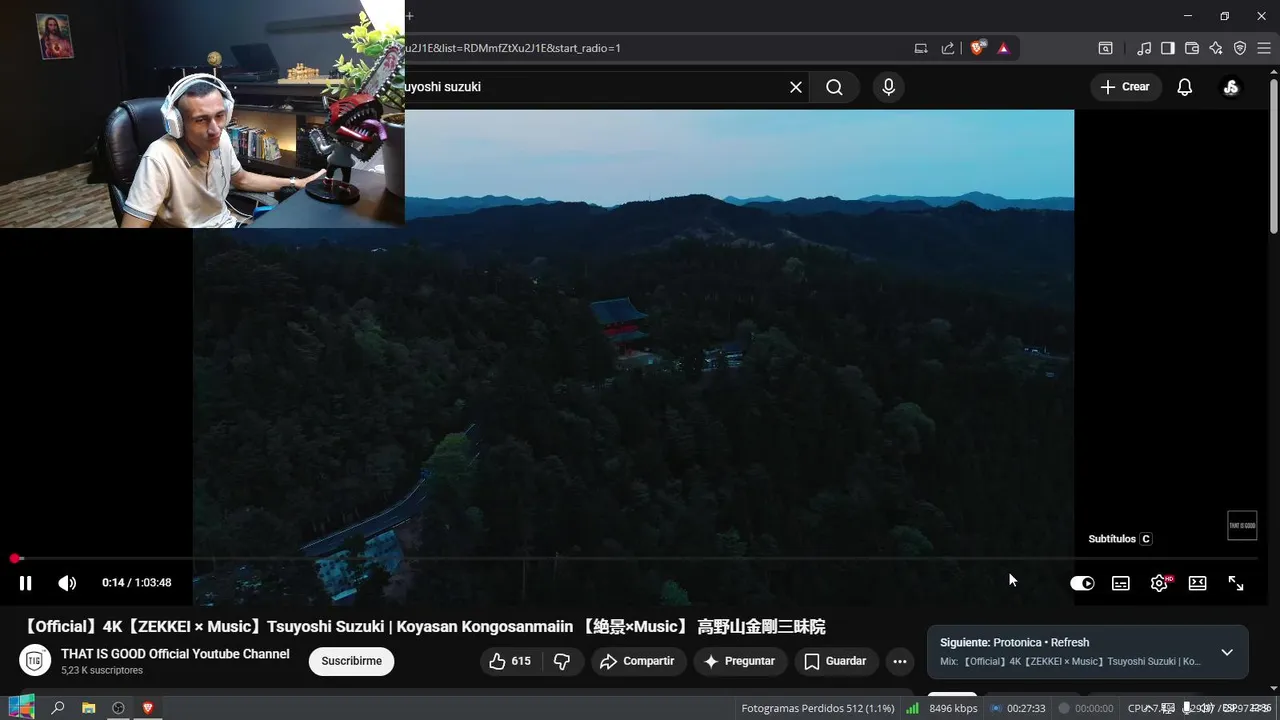The image size is (1280, 720).
Task: Pause the video playback
Action: (26, 583)
